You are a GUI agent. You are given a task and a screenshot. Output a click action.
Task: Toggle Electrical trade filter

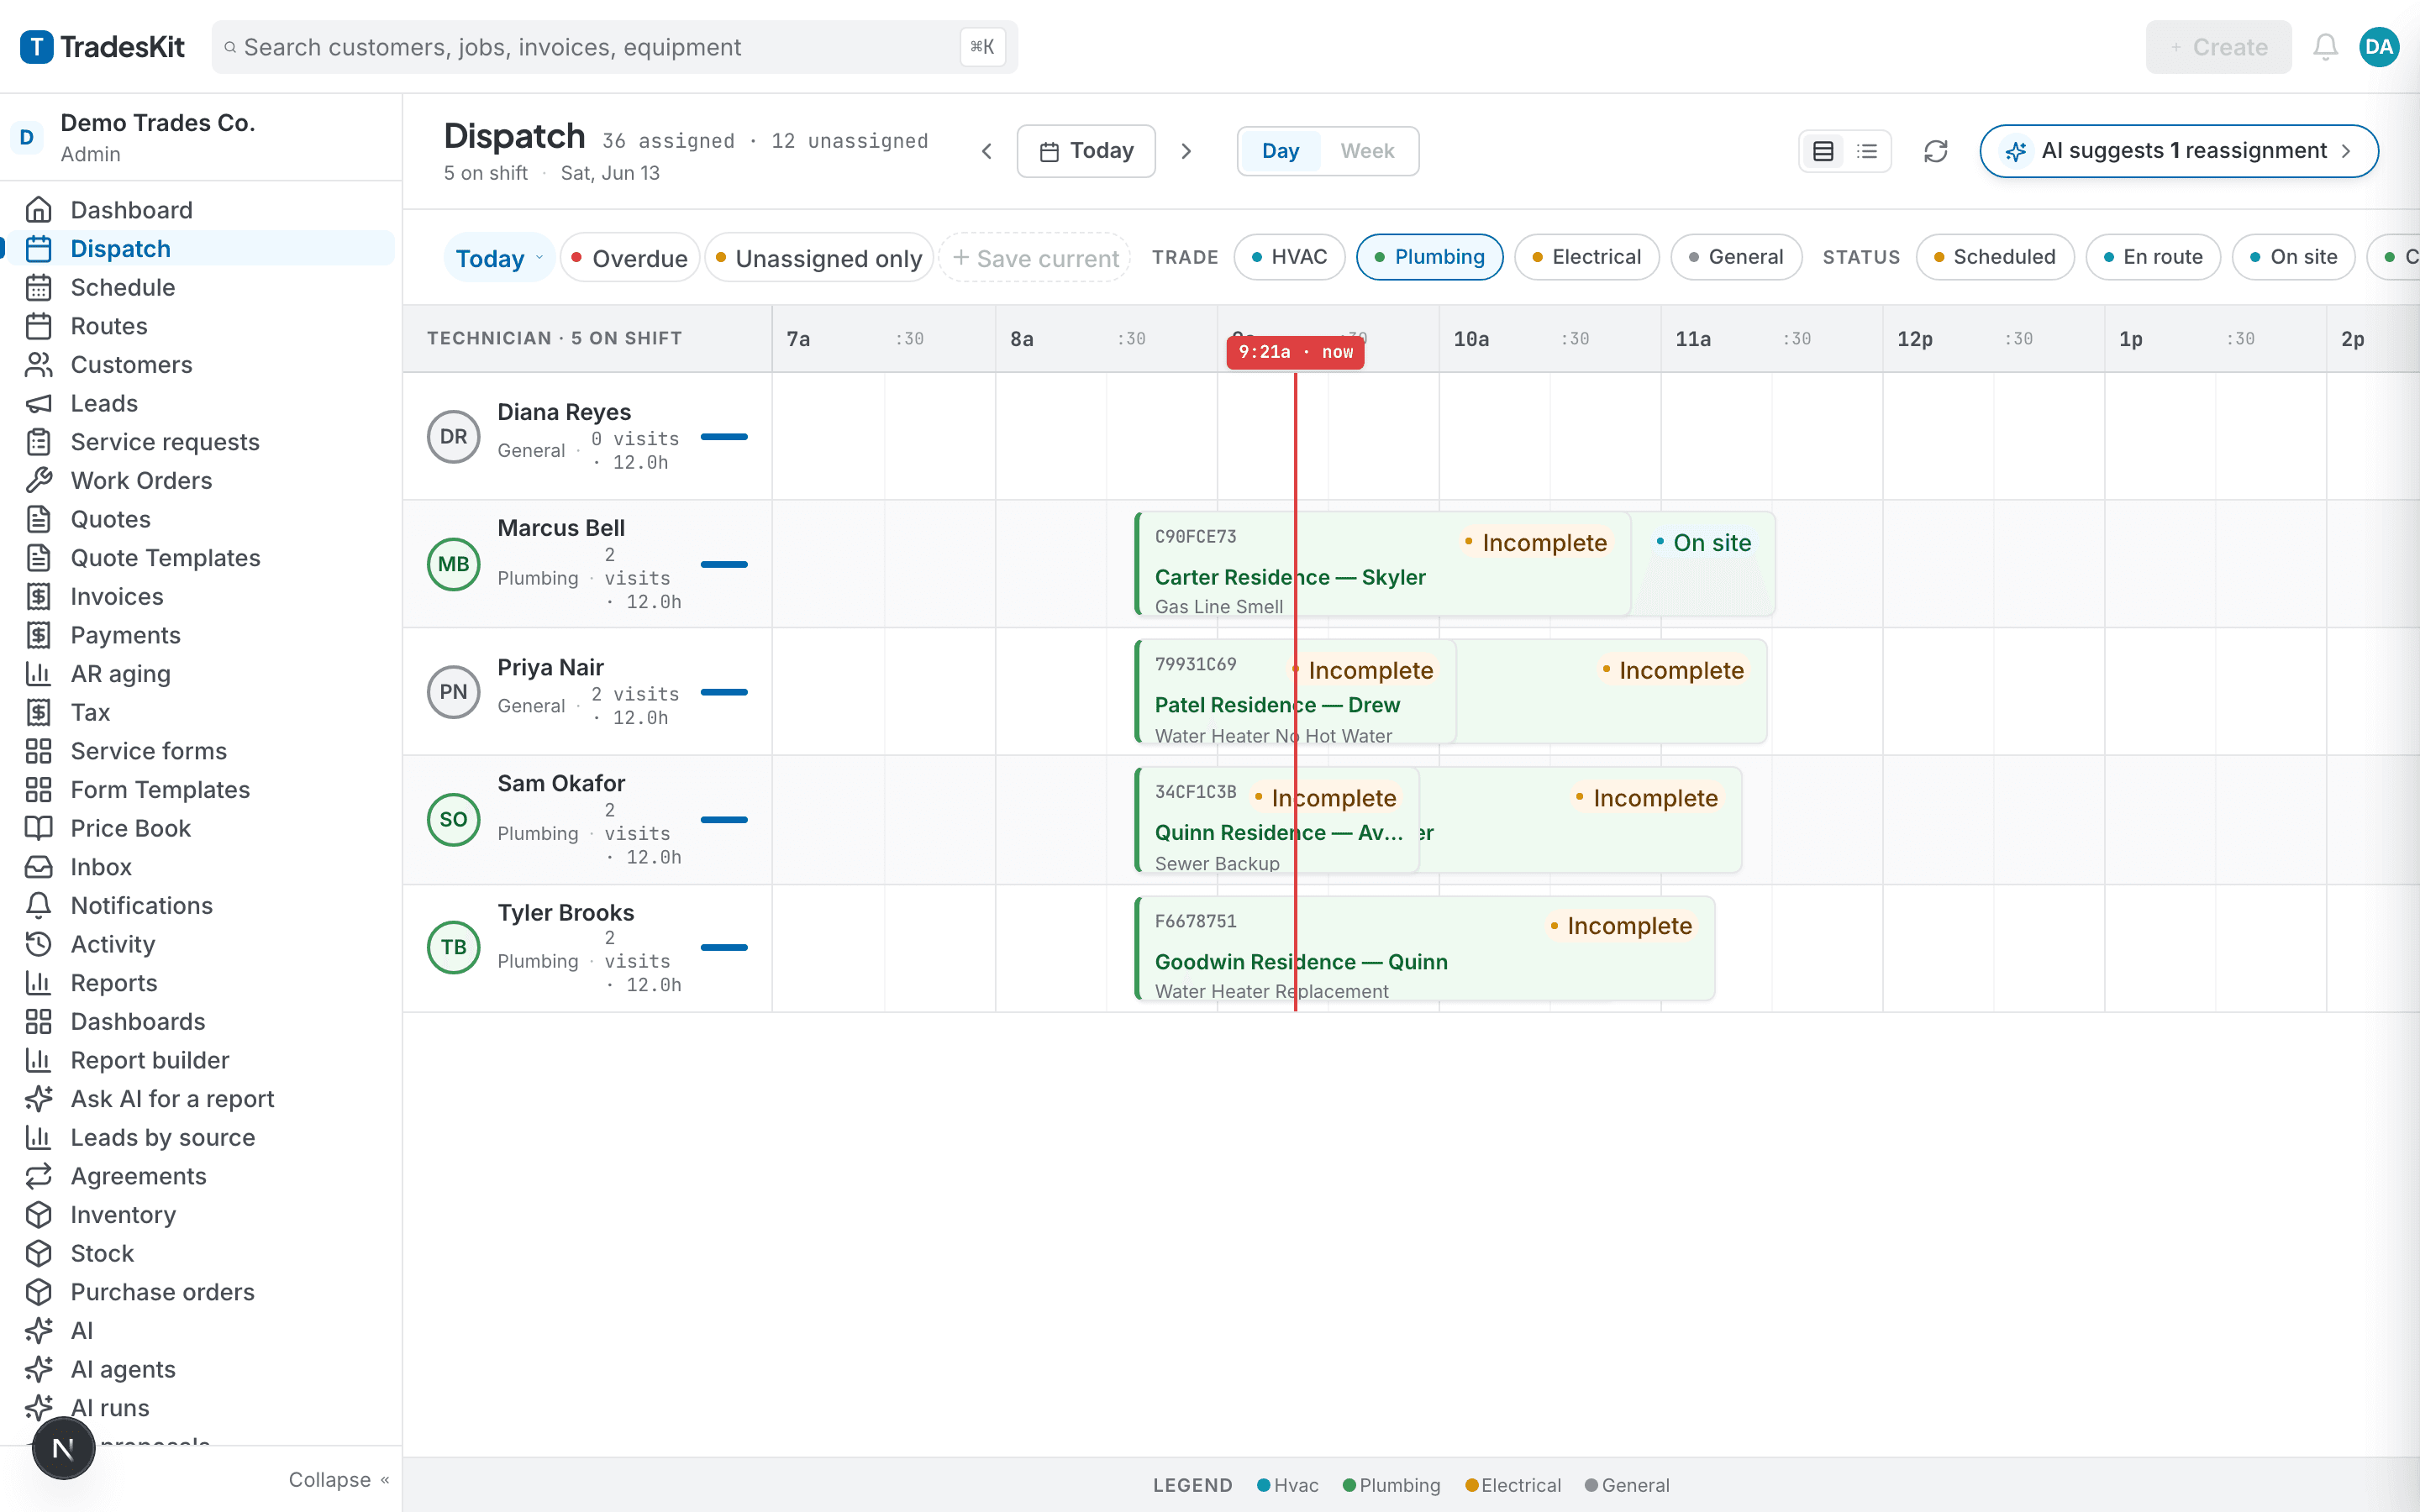point(1587,257)
